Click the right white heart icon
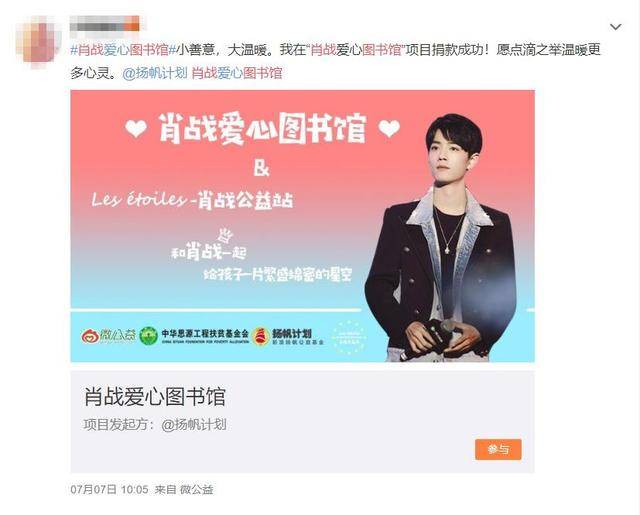 click(389, 128)
